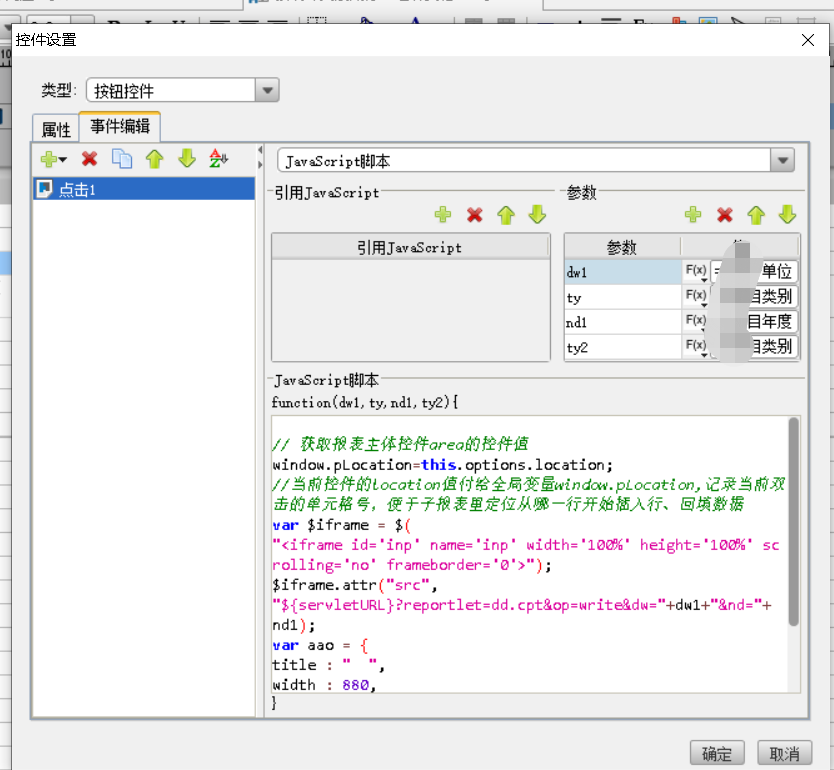Move the selected event down in the event list

coord(187,158)
